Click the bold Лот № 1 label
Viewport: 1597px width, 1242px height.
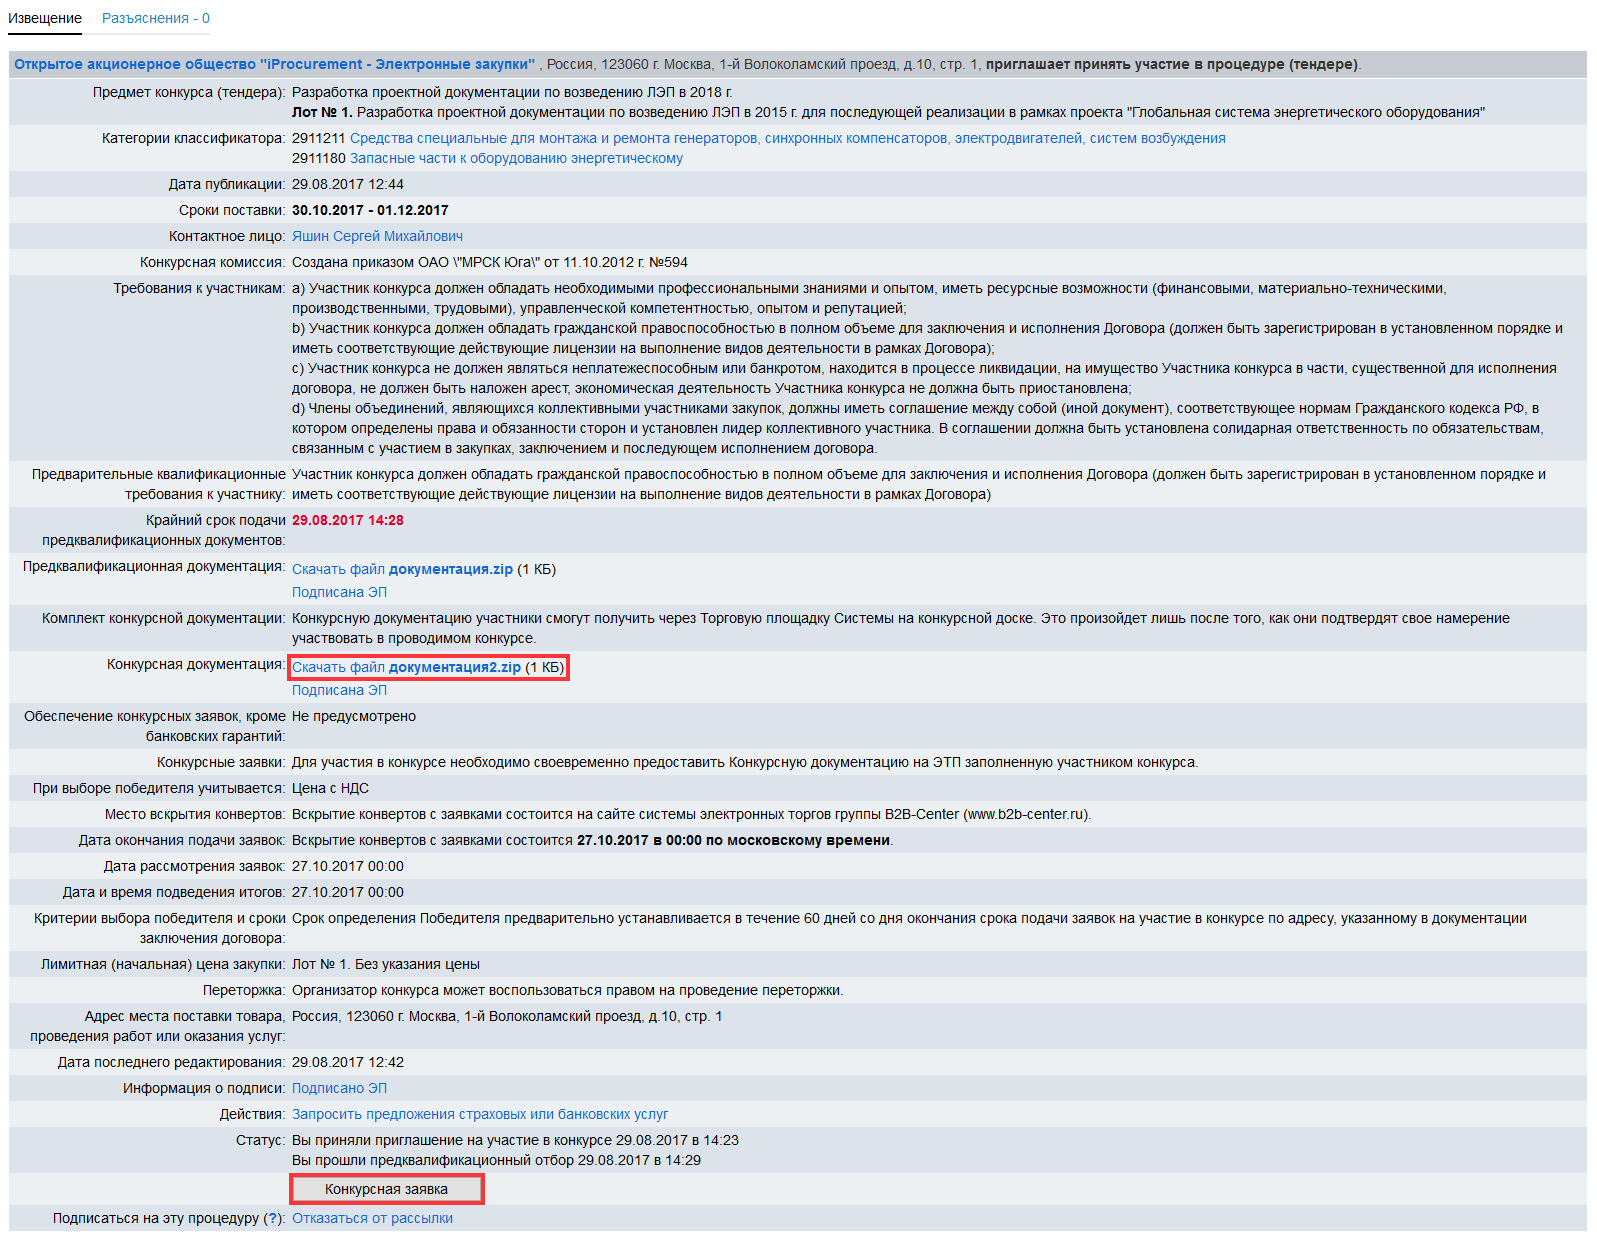coord(321,112)
